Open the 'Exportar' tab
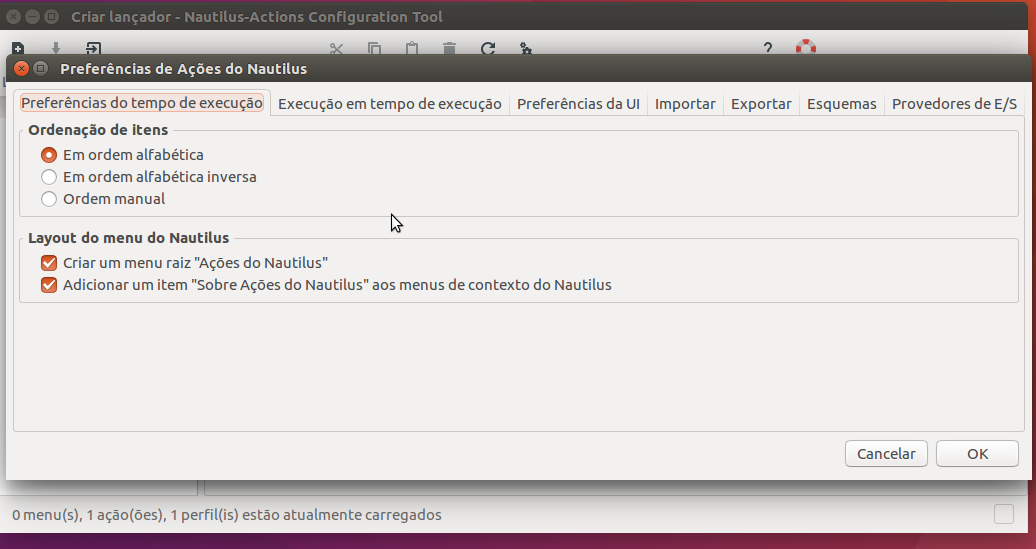Screen dimensions: 1036x549 (x=761, y=104)
